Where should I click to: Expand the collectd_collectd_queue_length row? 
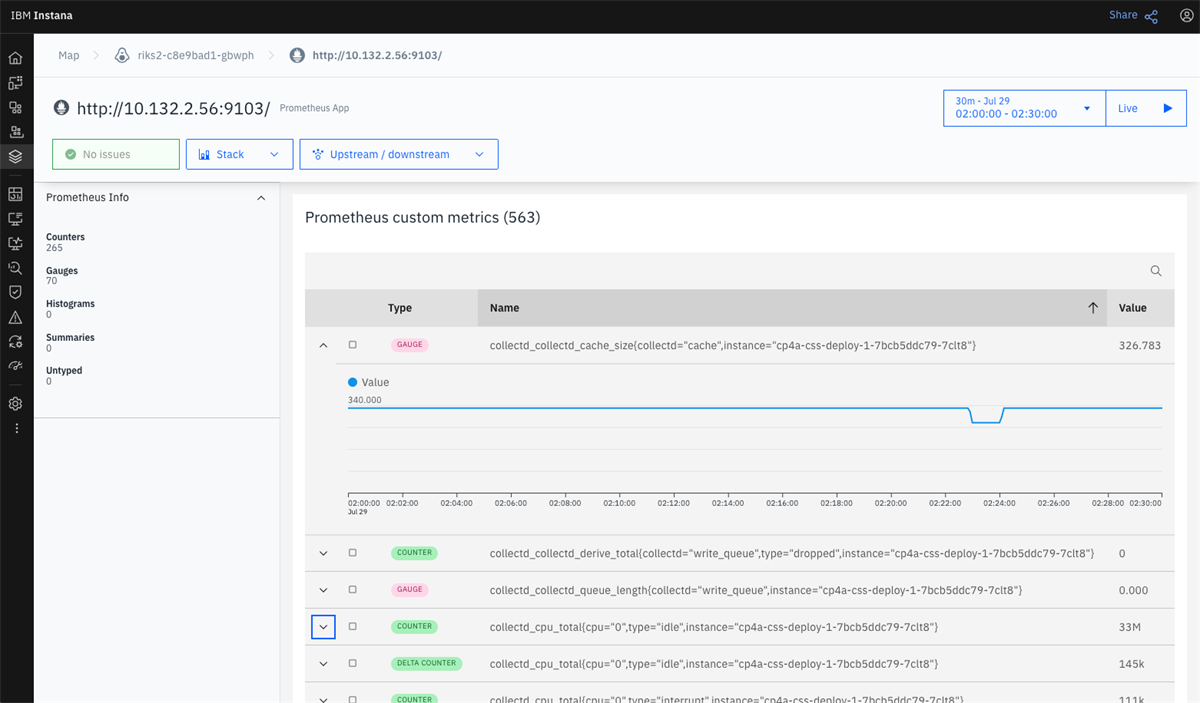323,590
